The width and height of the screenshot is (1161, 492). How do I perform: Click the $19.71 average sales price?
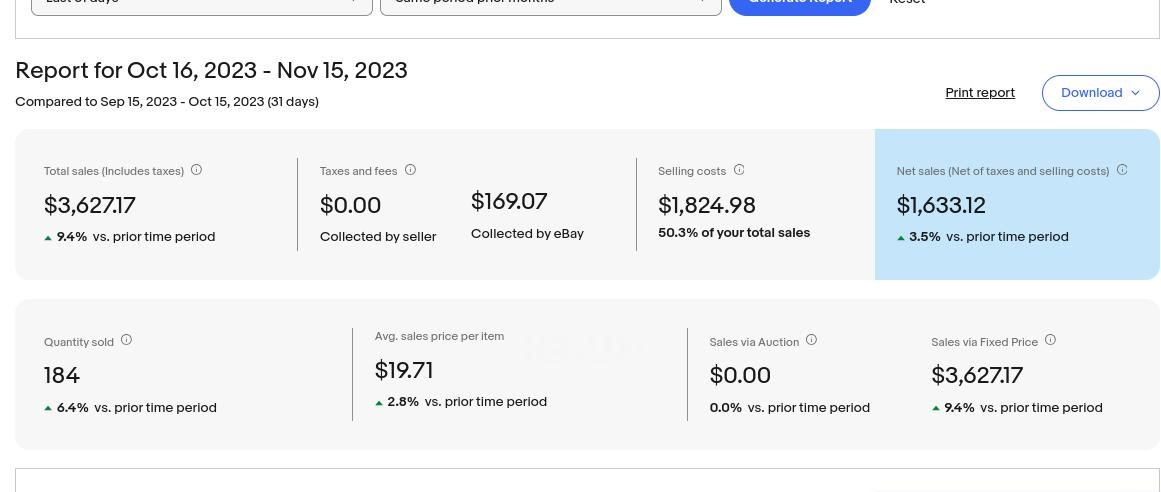tap(404, 371)
